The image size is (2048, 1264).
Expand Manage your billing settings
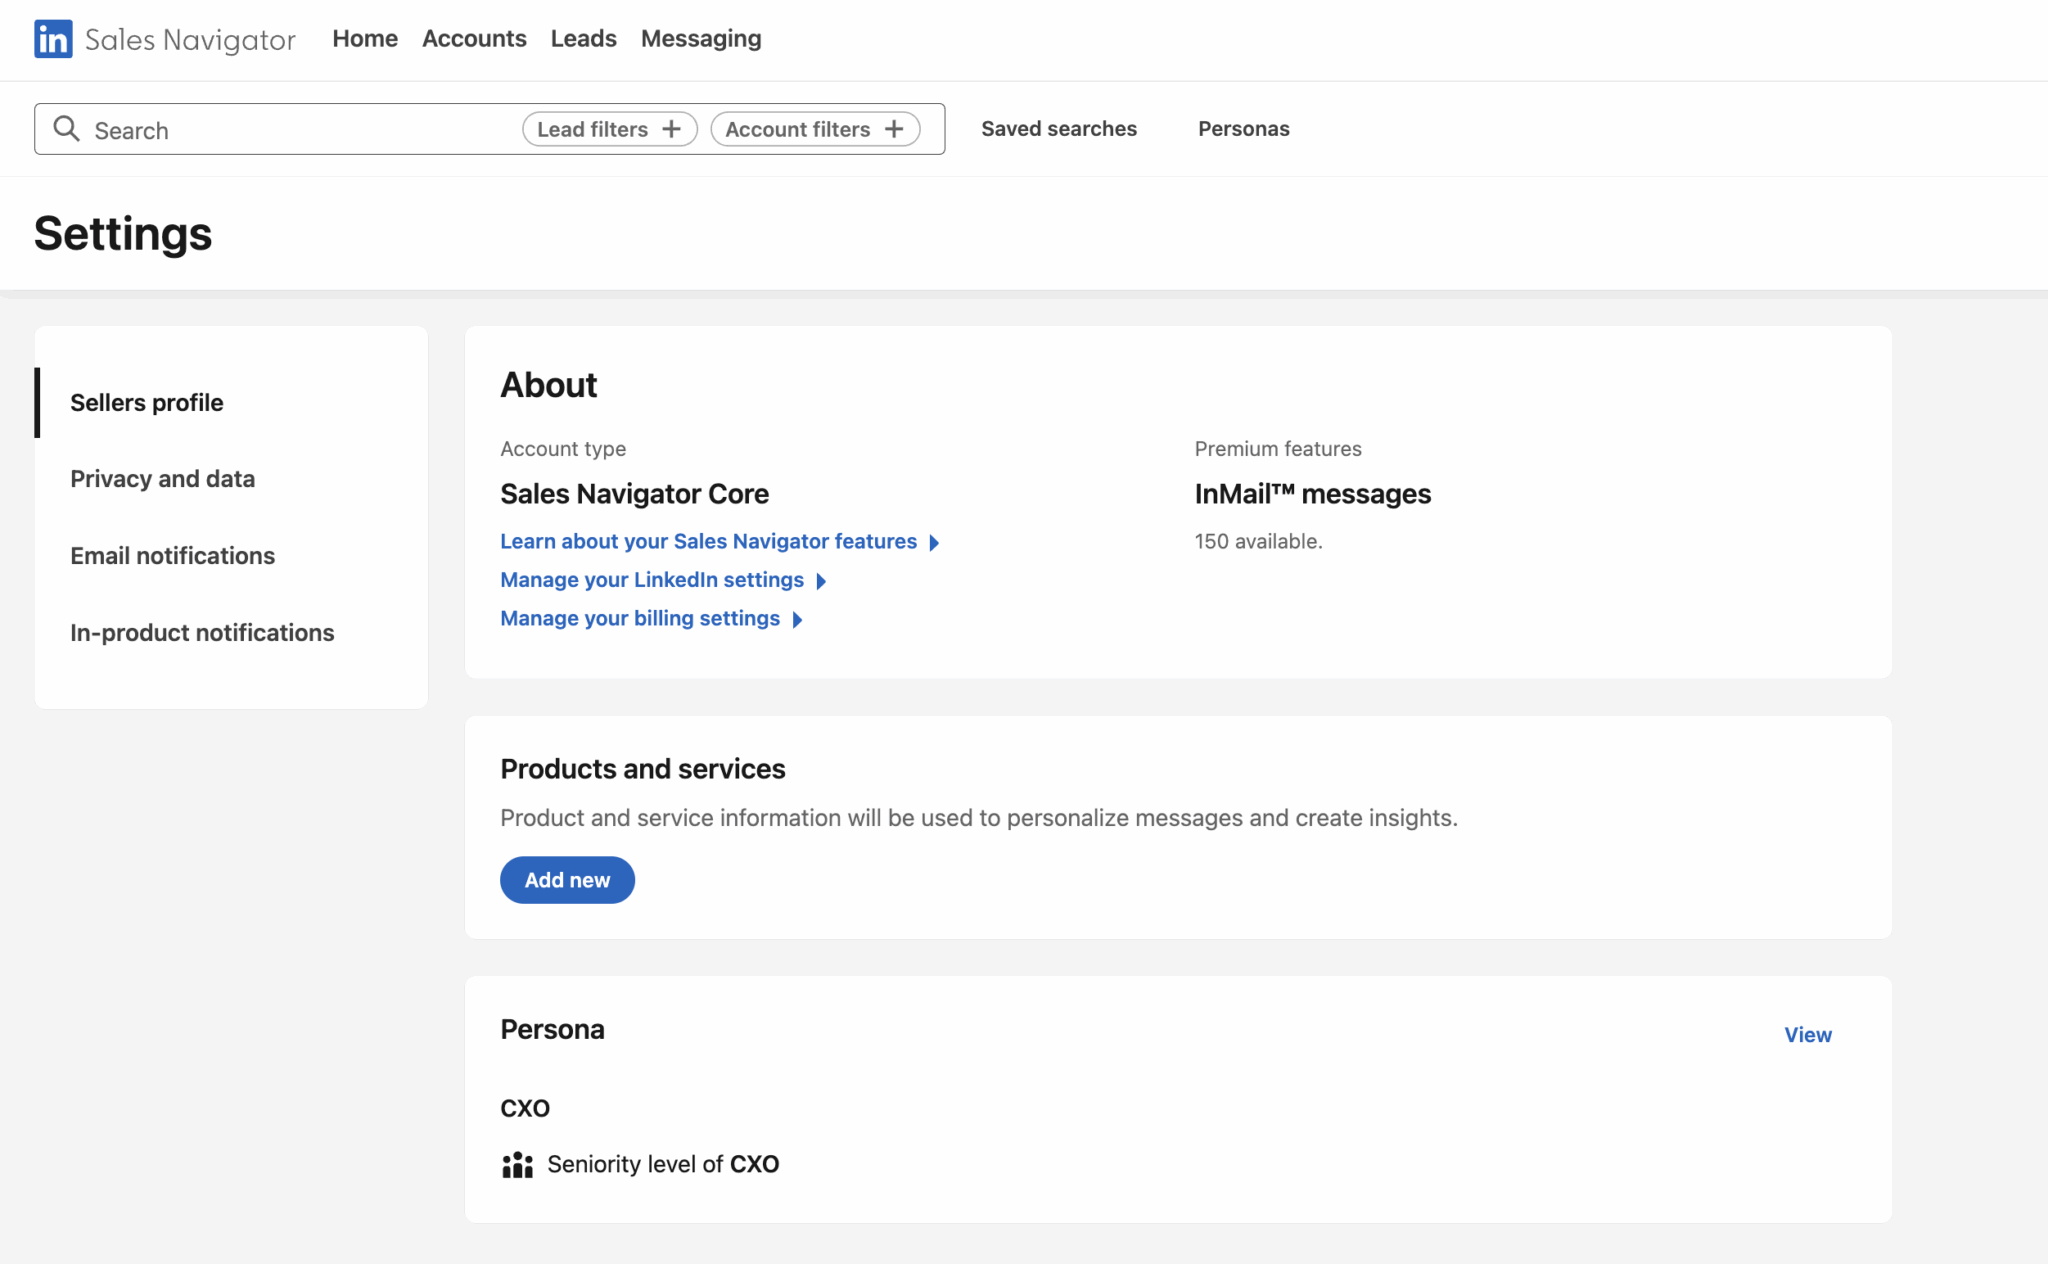(x=639, y=618)
